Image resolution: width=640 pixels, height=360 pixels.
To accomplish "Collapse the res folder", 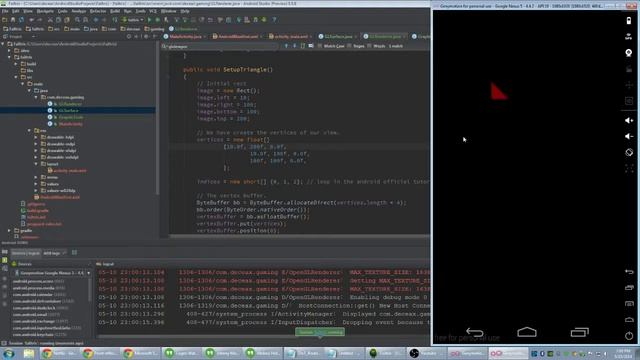I will (29, 131).
